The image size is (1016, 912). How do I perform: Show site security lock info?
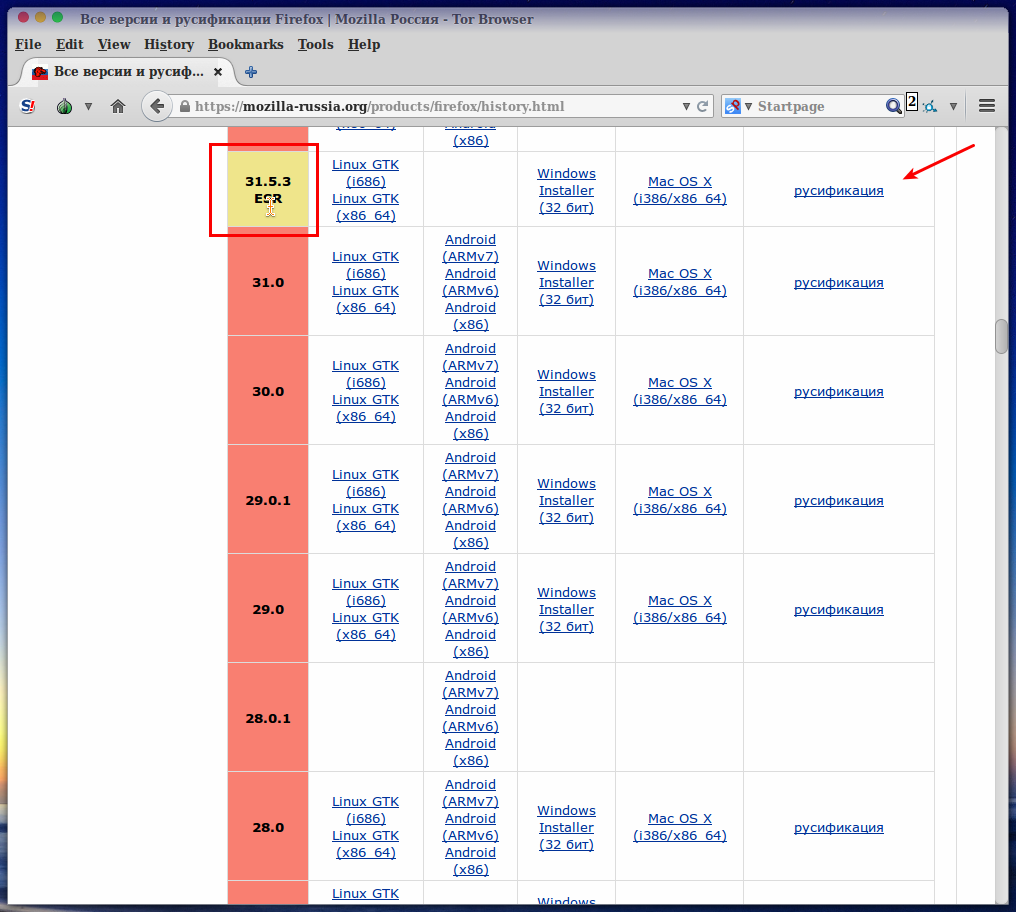[x=185, y=106]
